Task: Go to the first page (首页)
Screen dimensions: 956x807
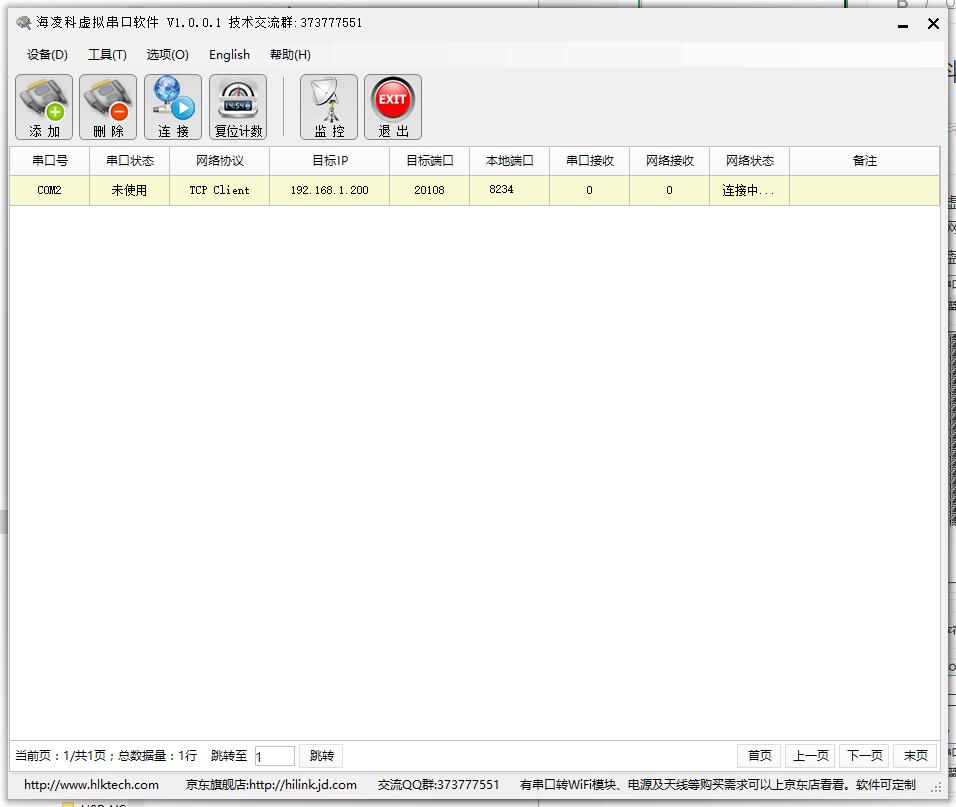Action: coord(760,756)
